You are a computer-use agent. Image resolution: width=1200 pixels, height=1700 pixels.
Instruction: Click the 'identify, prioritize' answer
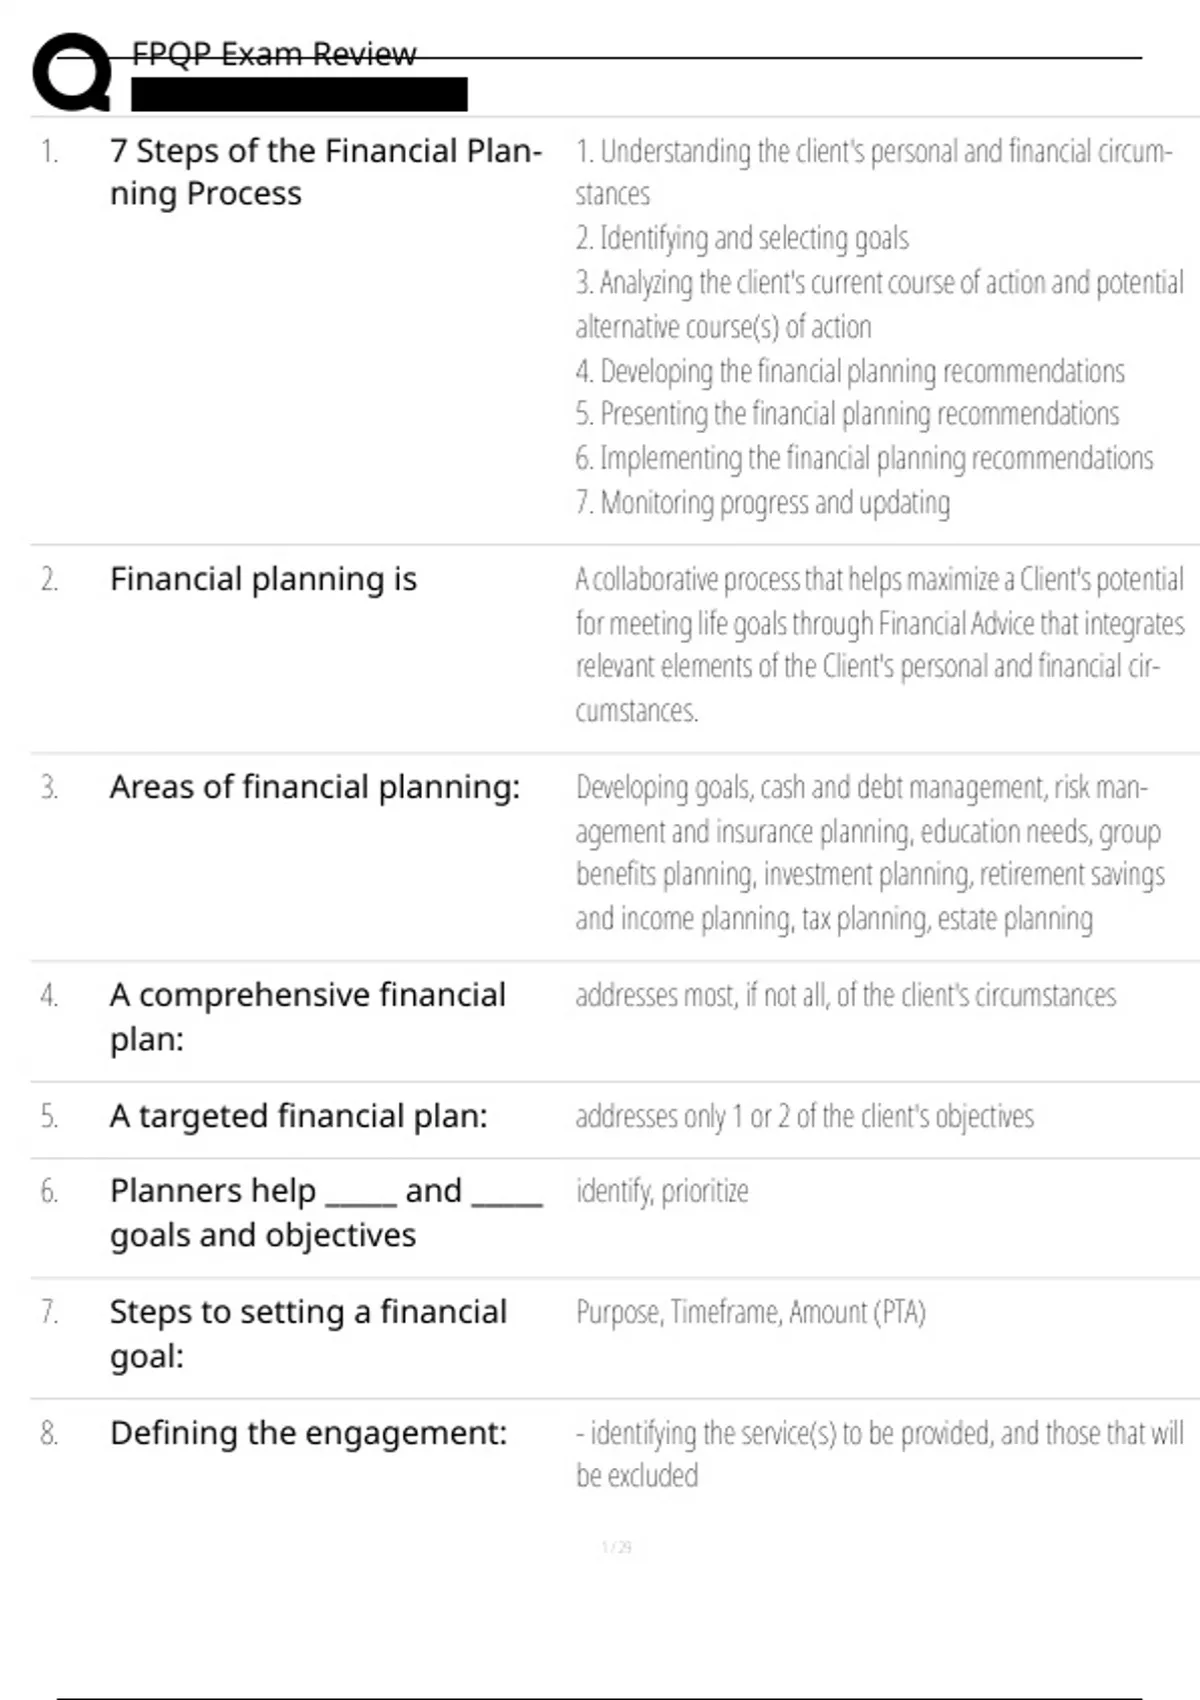(662, 1191)
